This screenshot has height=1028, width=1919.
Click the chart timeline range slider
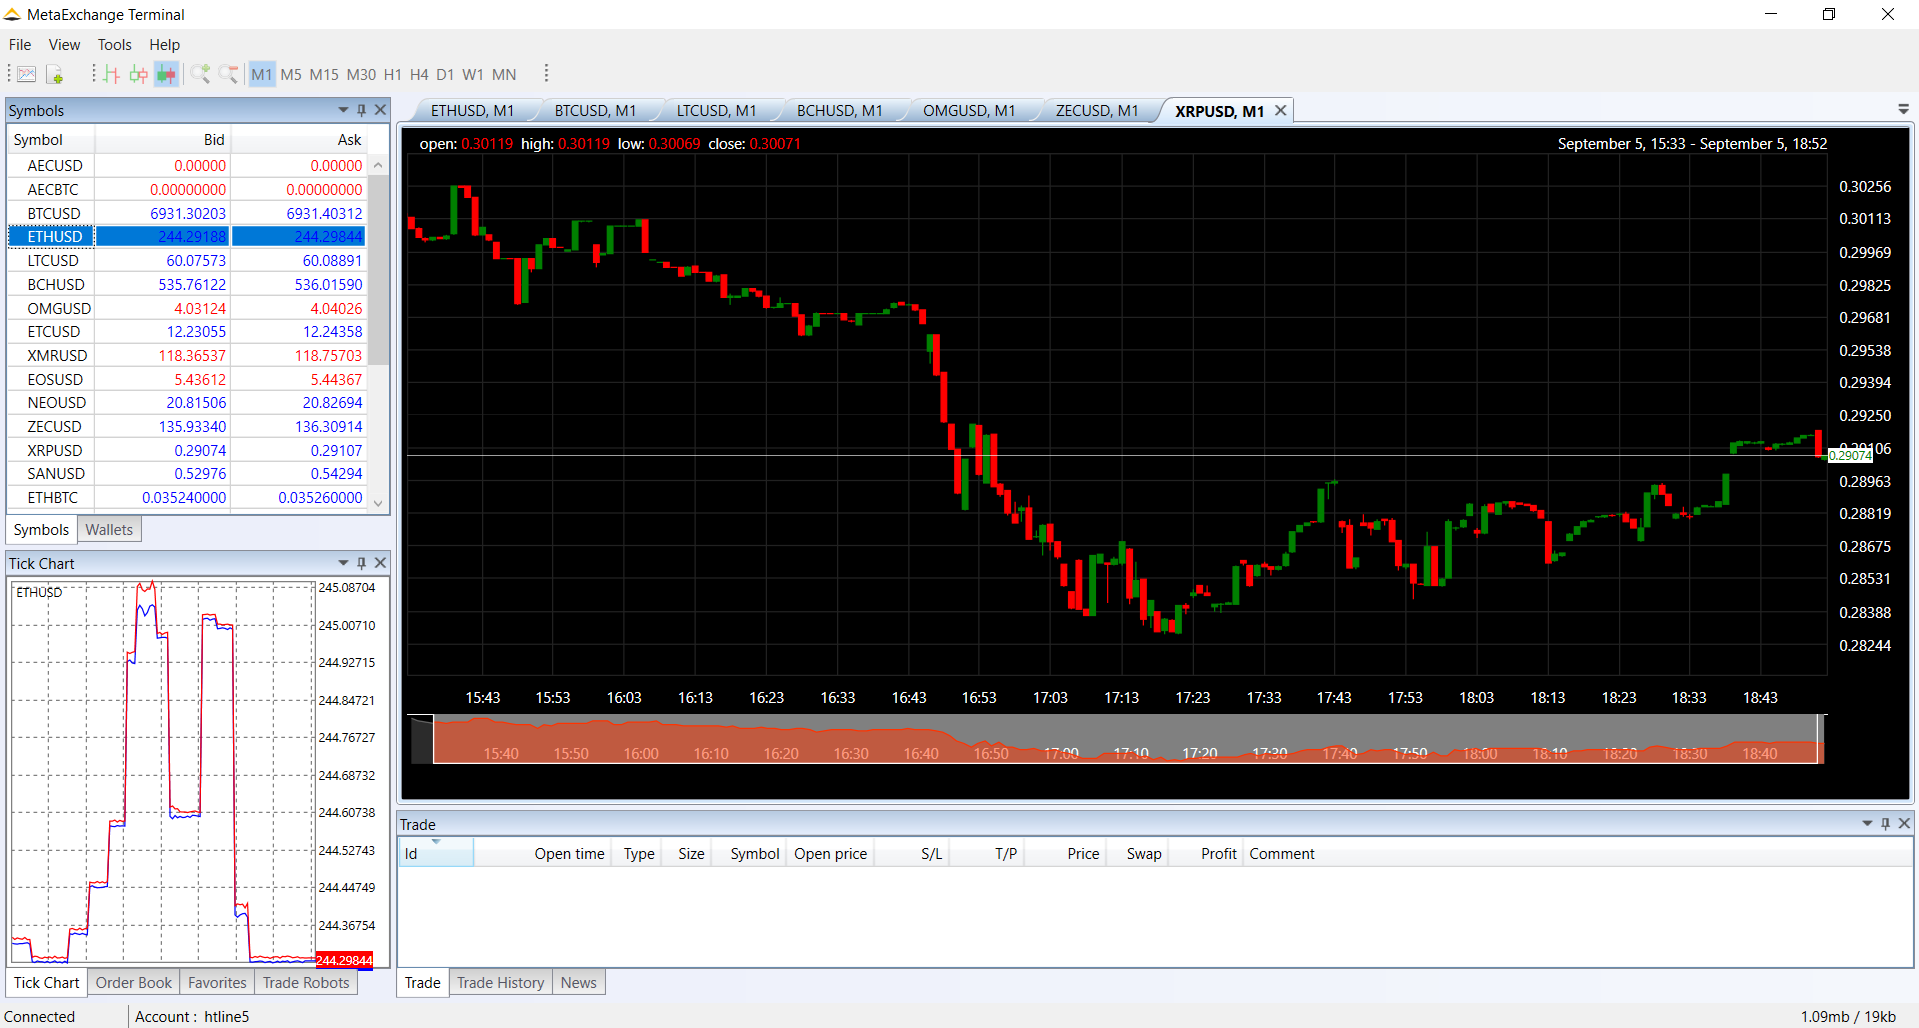[x=1125, y=740]
